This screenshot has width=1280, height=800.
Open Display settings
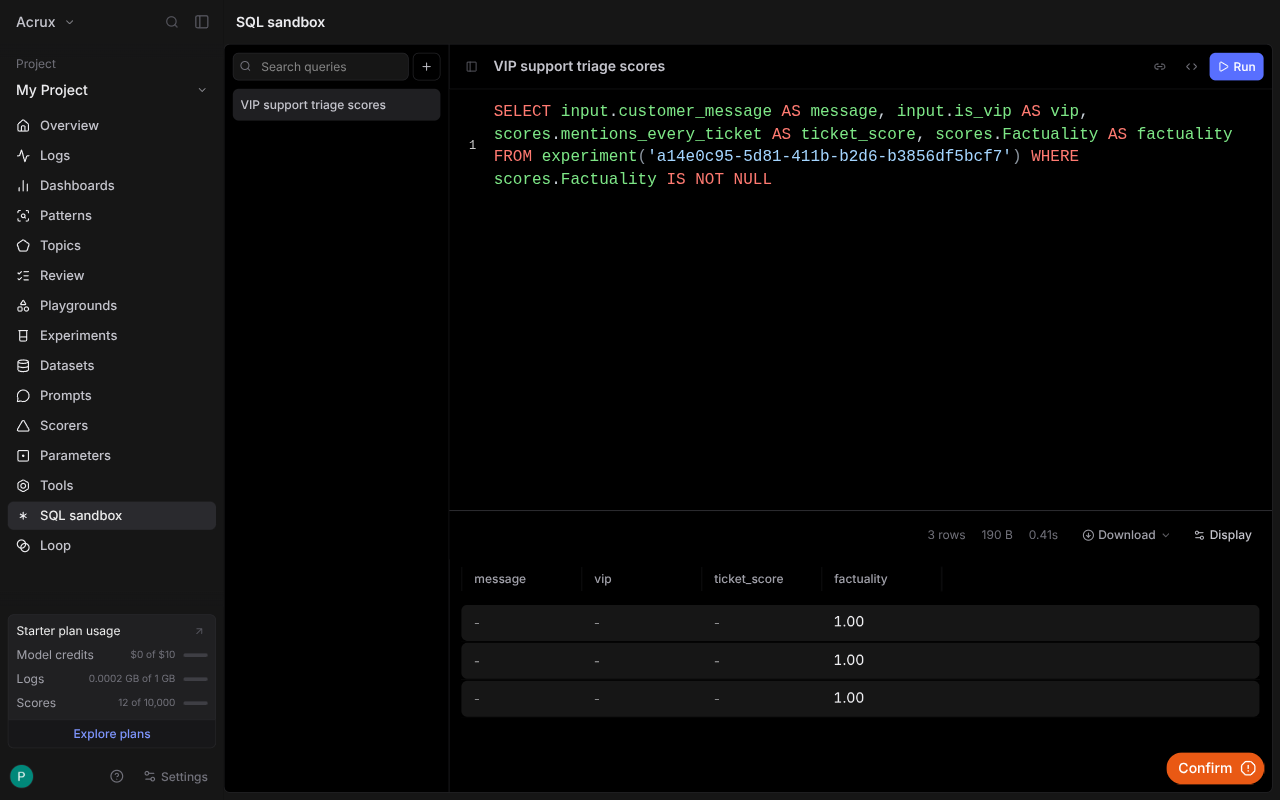[x=1222, y=535]
